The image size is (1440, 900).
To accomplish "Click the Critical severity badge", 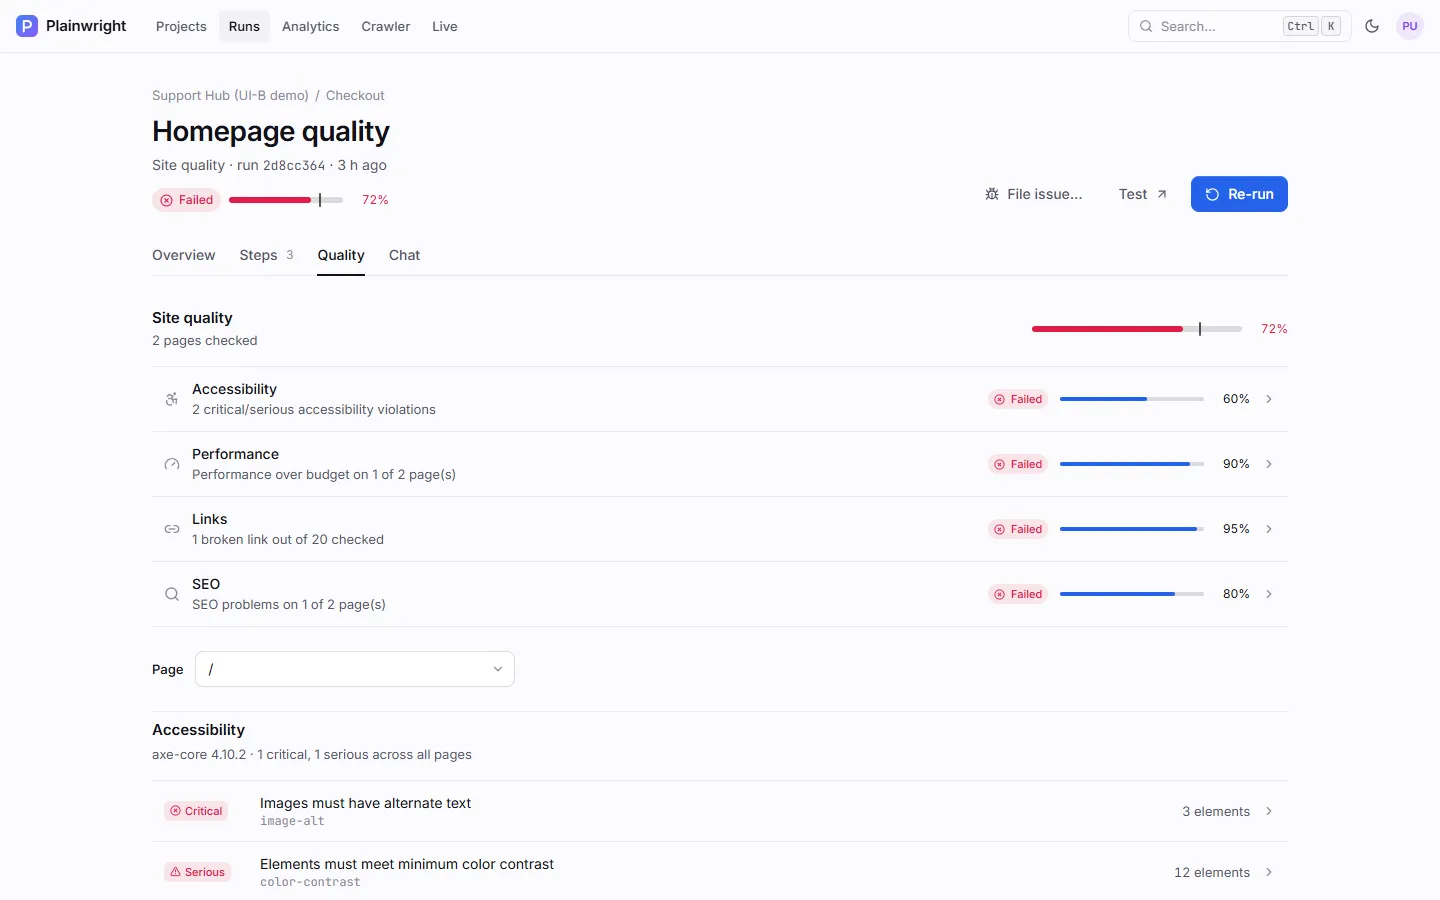I will (x=196, y=811).
